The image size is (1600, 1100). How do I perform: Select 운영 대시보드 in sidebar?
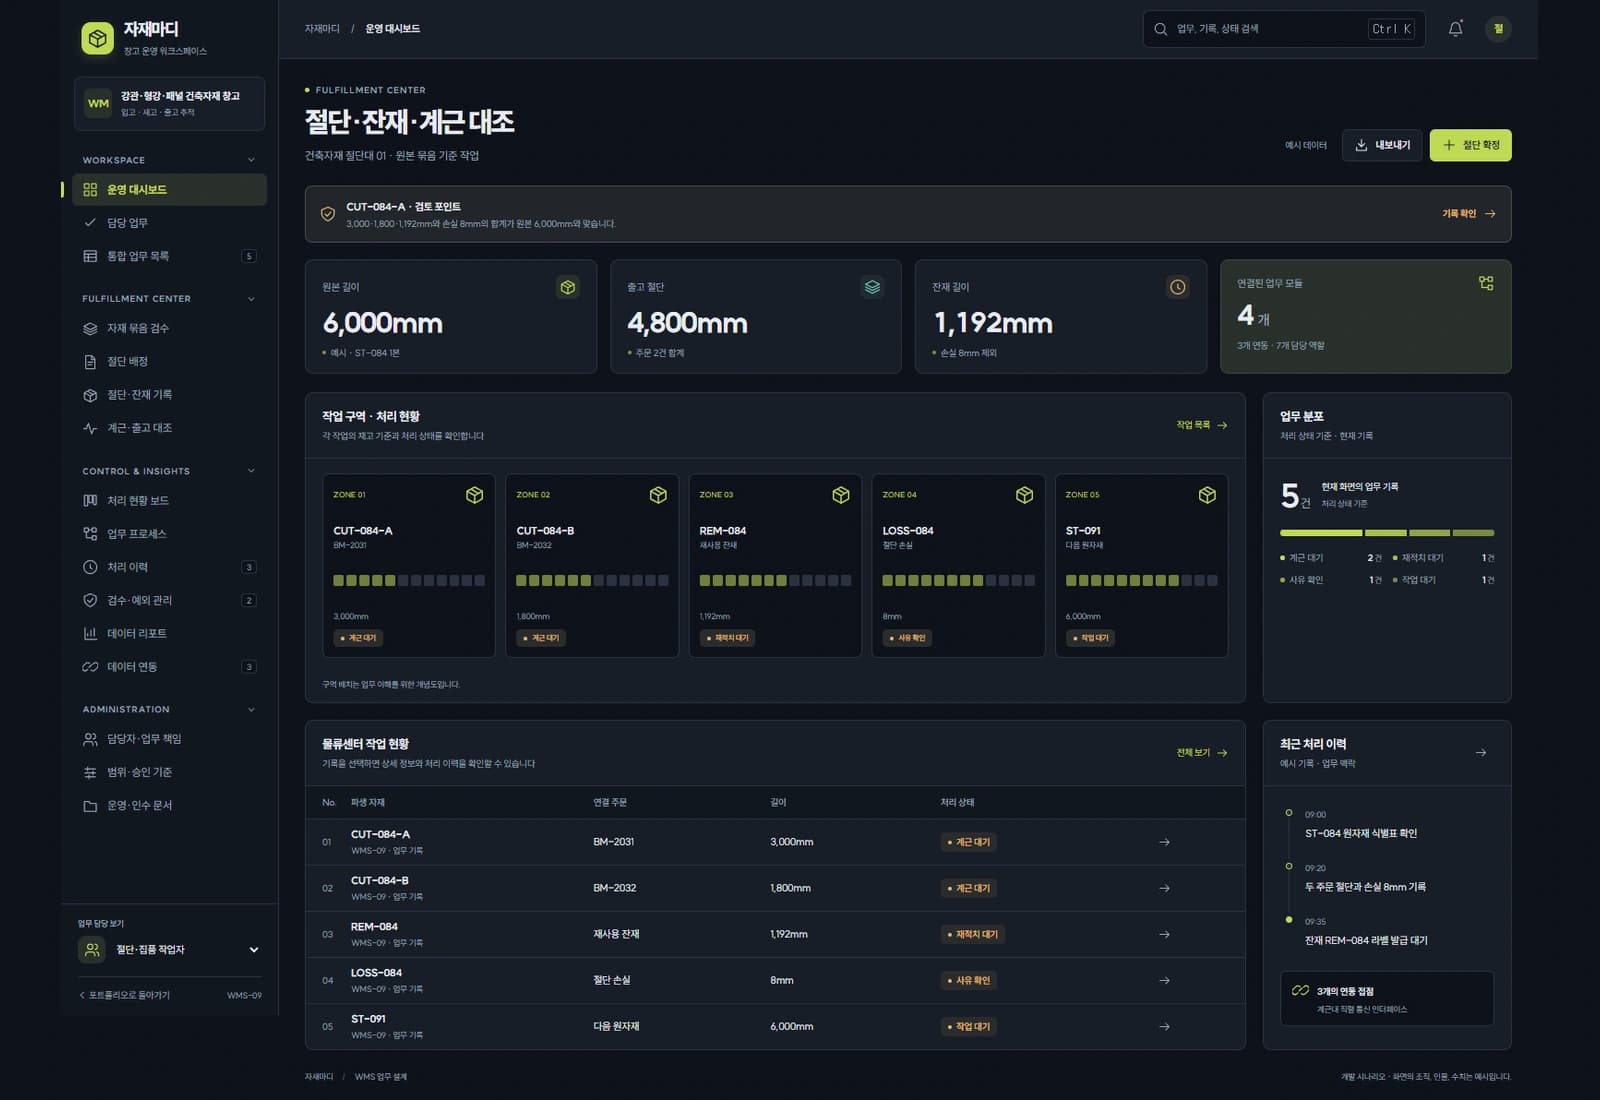point(169,190)
